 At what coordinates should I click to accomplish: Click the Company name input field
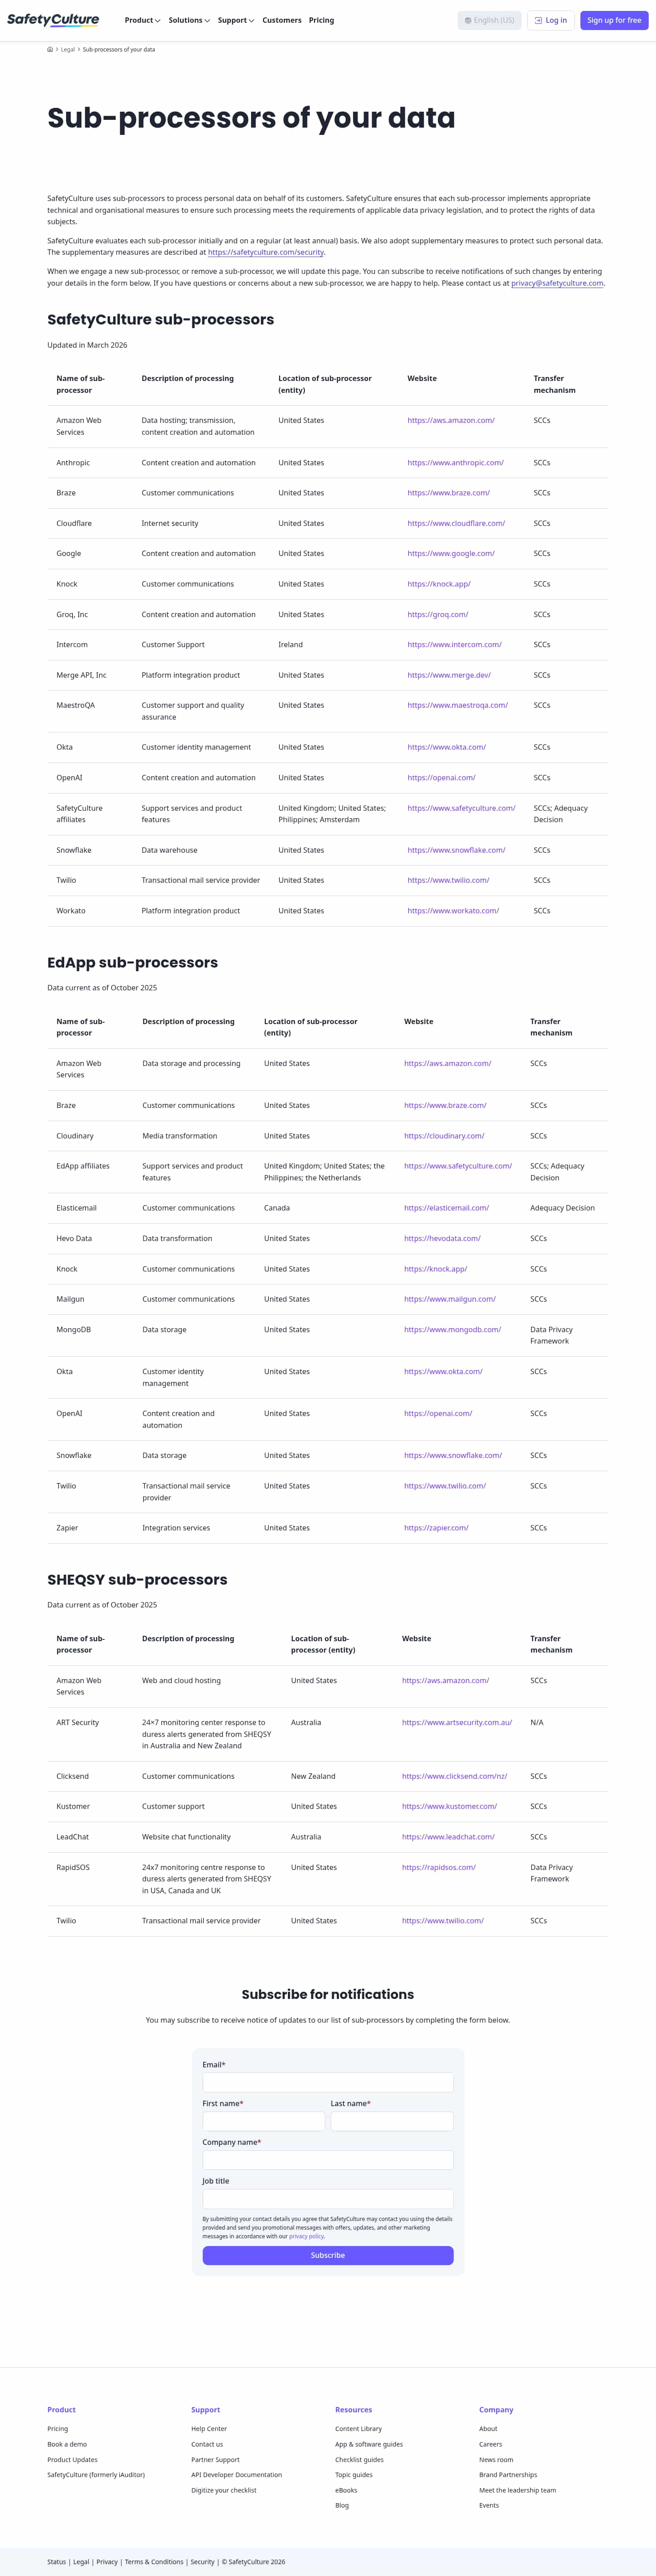click(x=328, y=2160)
